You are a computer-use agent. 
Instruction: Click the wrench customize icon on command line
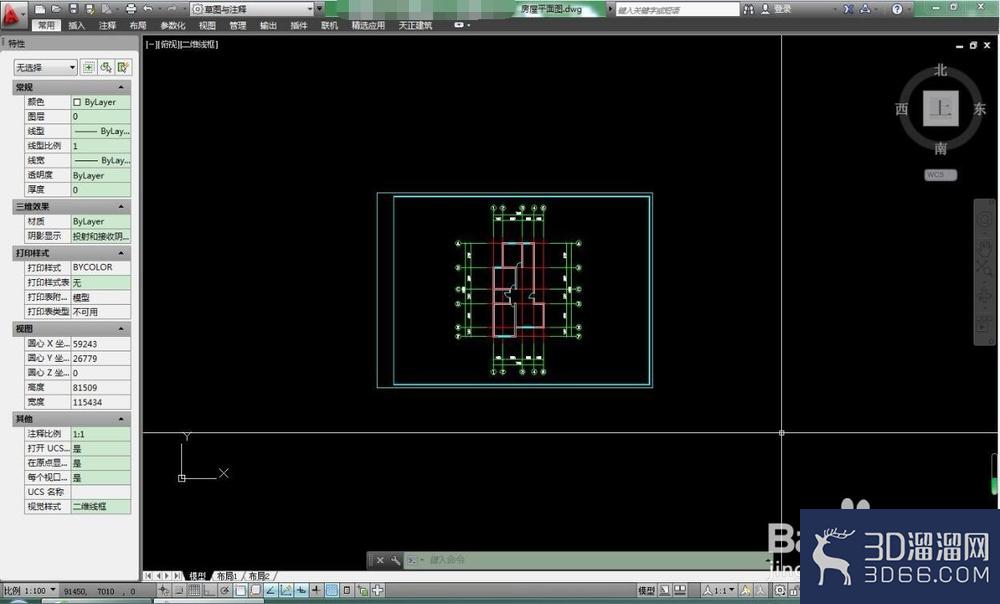[x=395, y=560]
